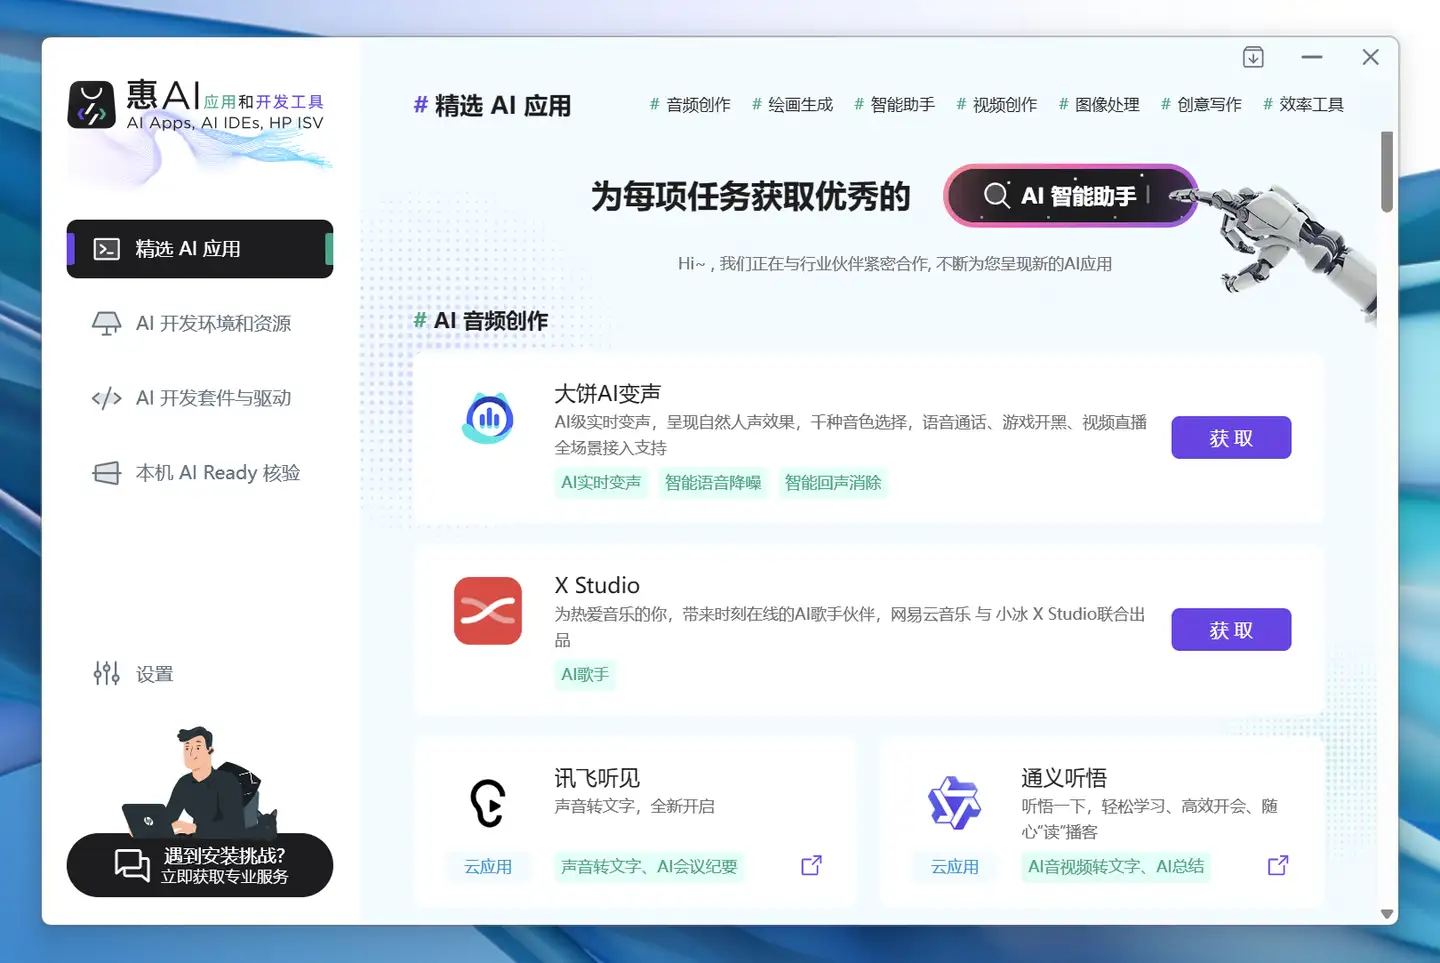Click the vertical scrollbar thumb
1440x963 pixels.
click(x=1387, y=172)
